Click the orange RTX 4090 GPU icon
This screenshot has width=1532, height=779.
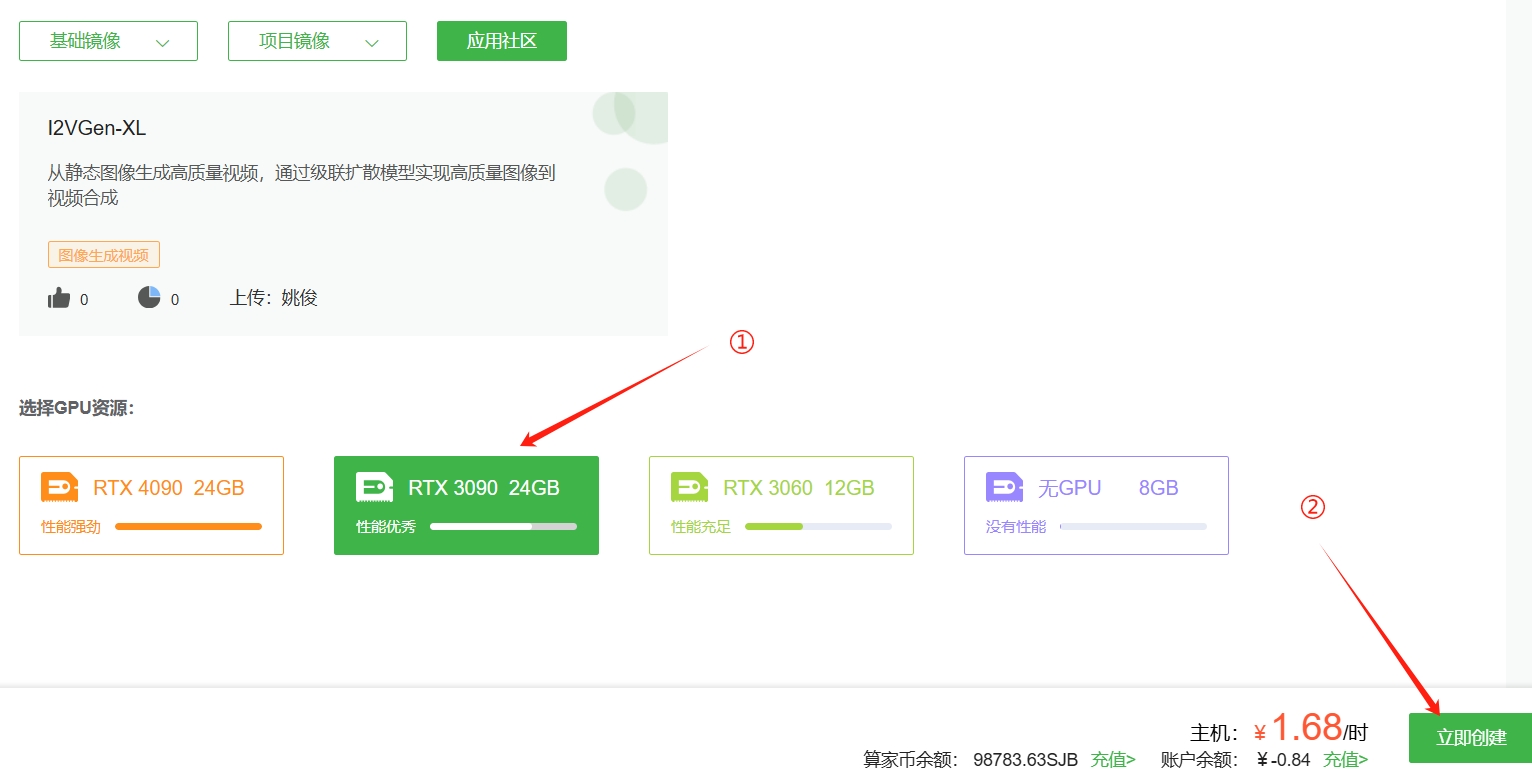point(60,487)
